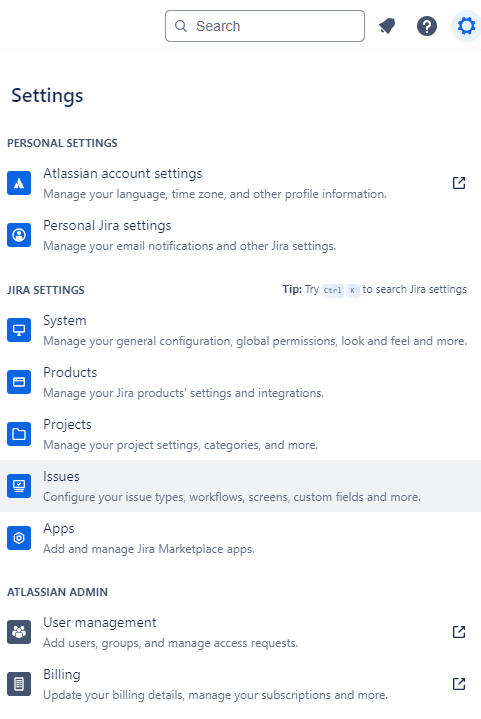Click the Projects folder icon

(19, 434)
